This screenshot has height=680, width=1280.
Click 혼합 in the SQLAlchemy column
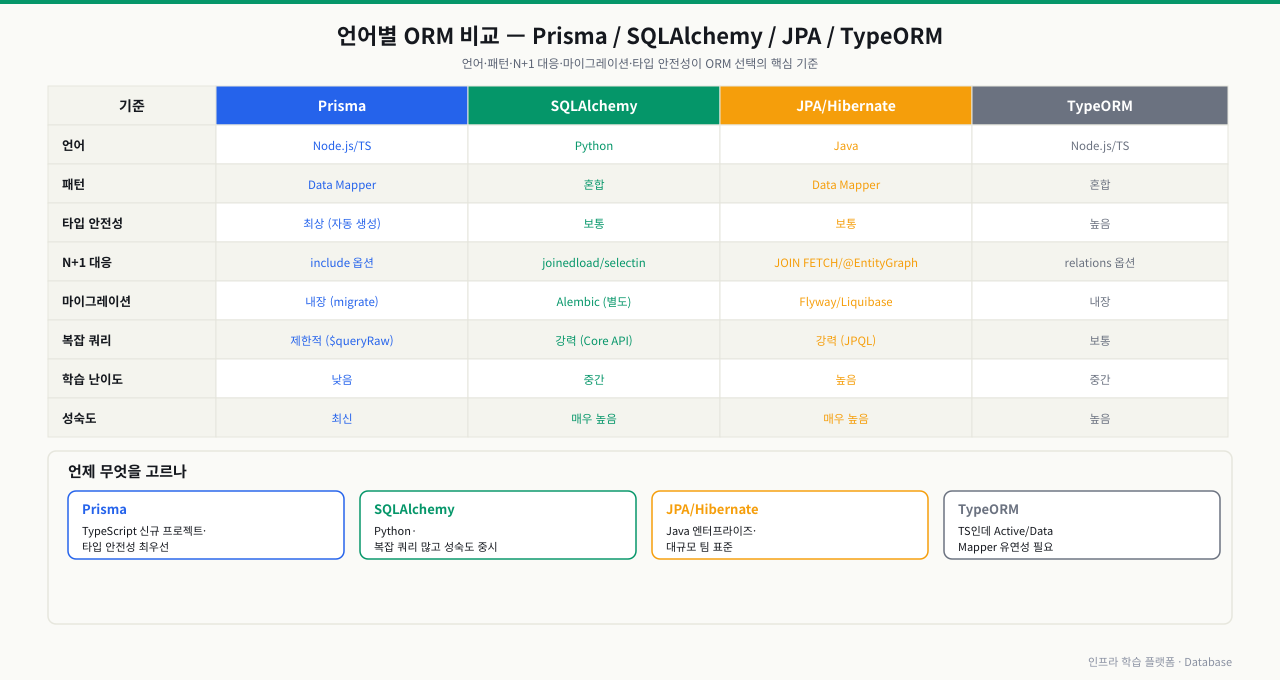tap(594, 184)
